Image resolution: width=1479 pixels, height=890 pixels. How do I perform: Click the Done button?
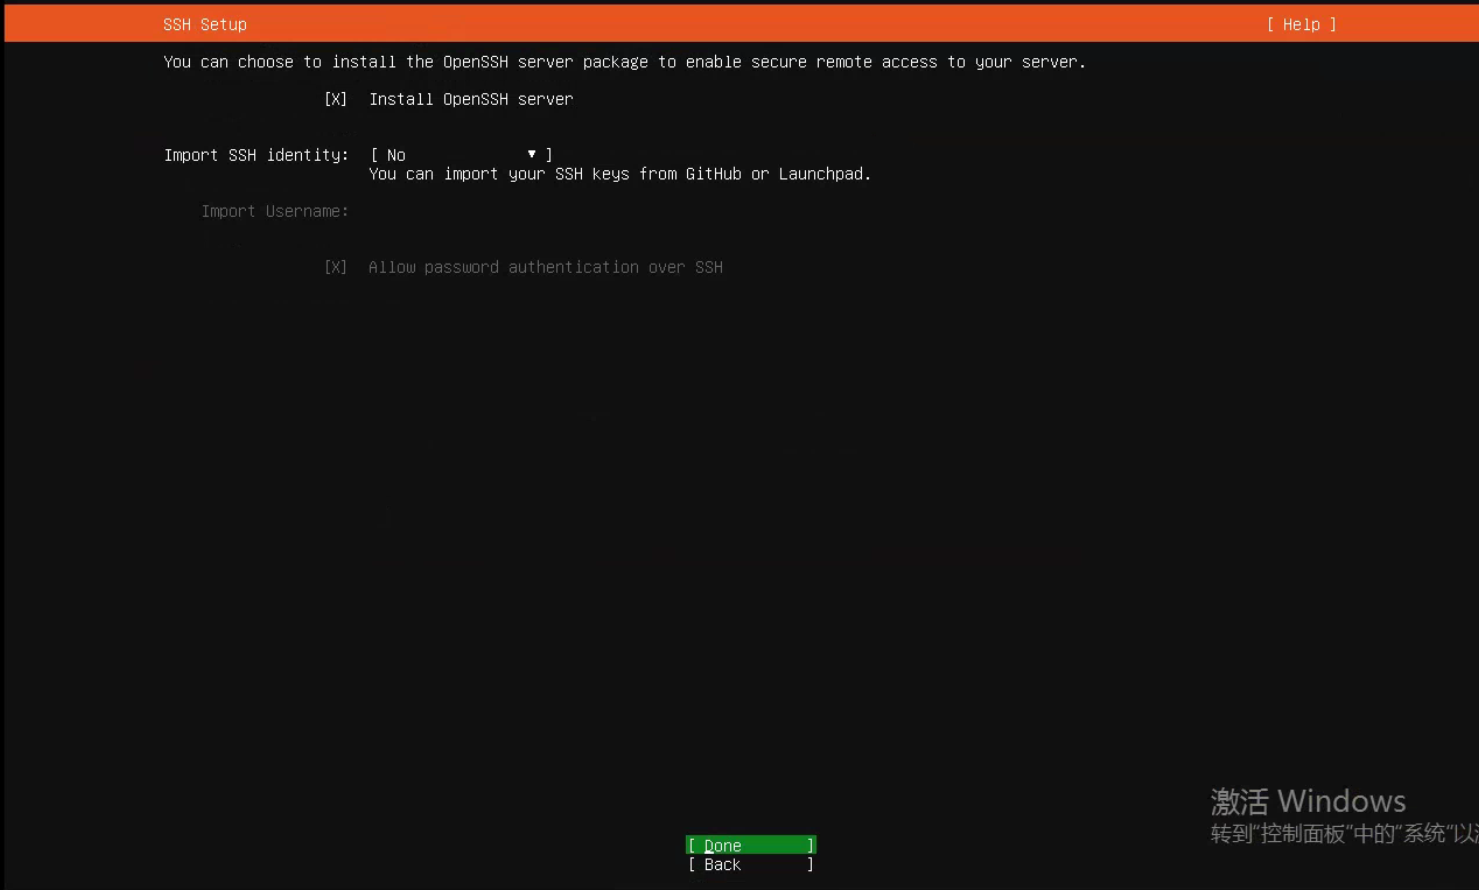click(x=751, y=845)
